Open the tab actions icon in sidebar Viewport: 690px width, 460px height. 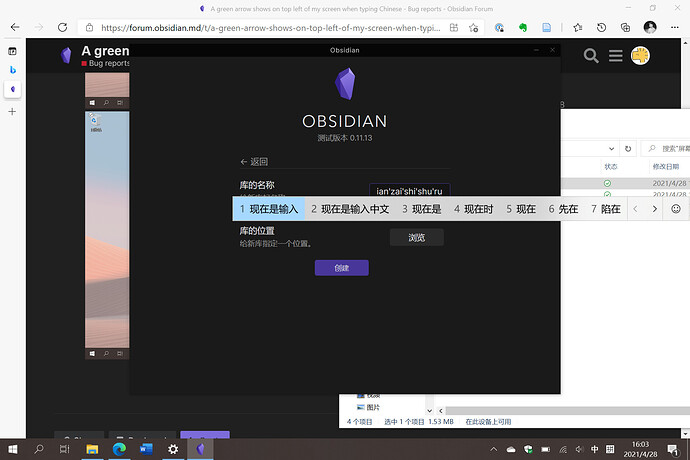point(12,52)
